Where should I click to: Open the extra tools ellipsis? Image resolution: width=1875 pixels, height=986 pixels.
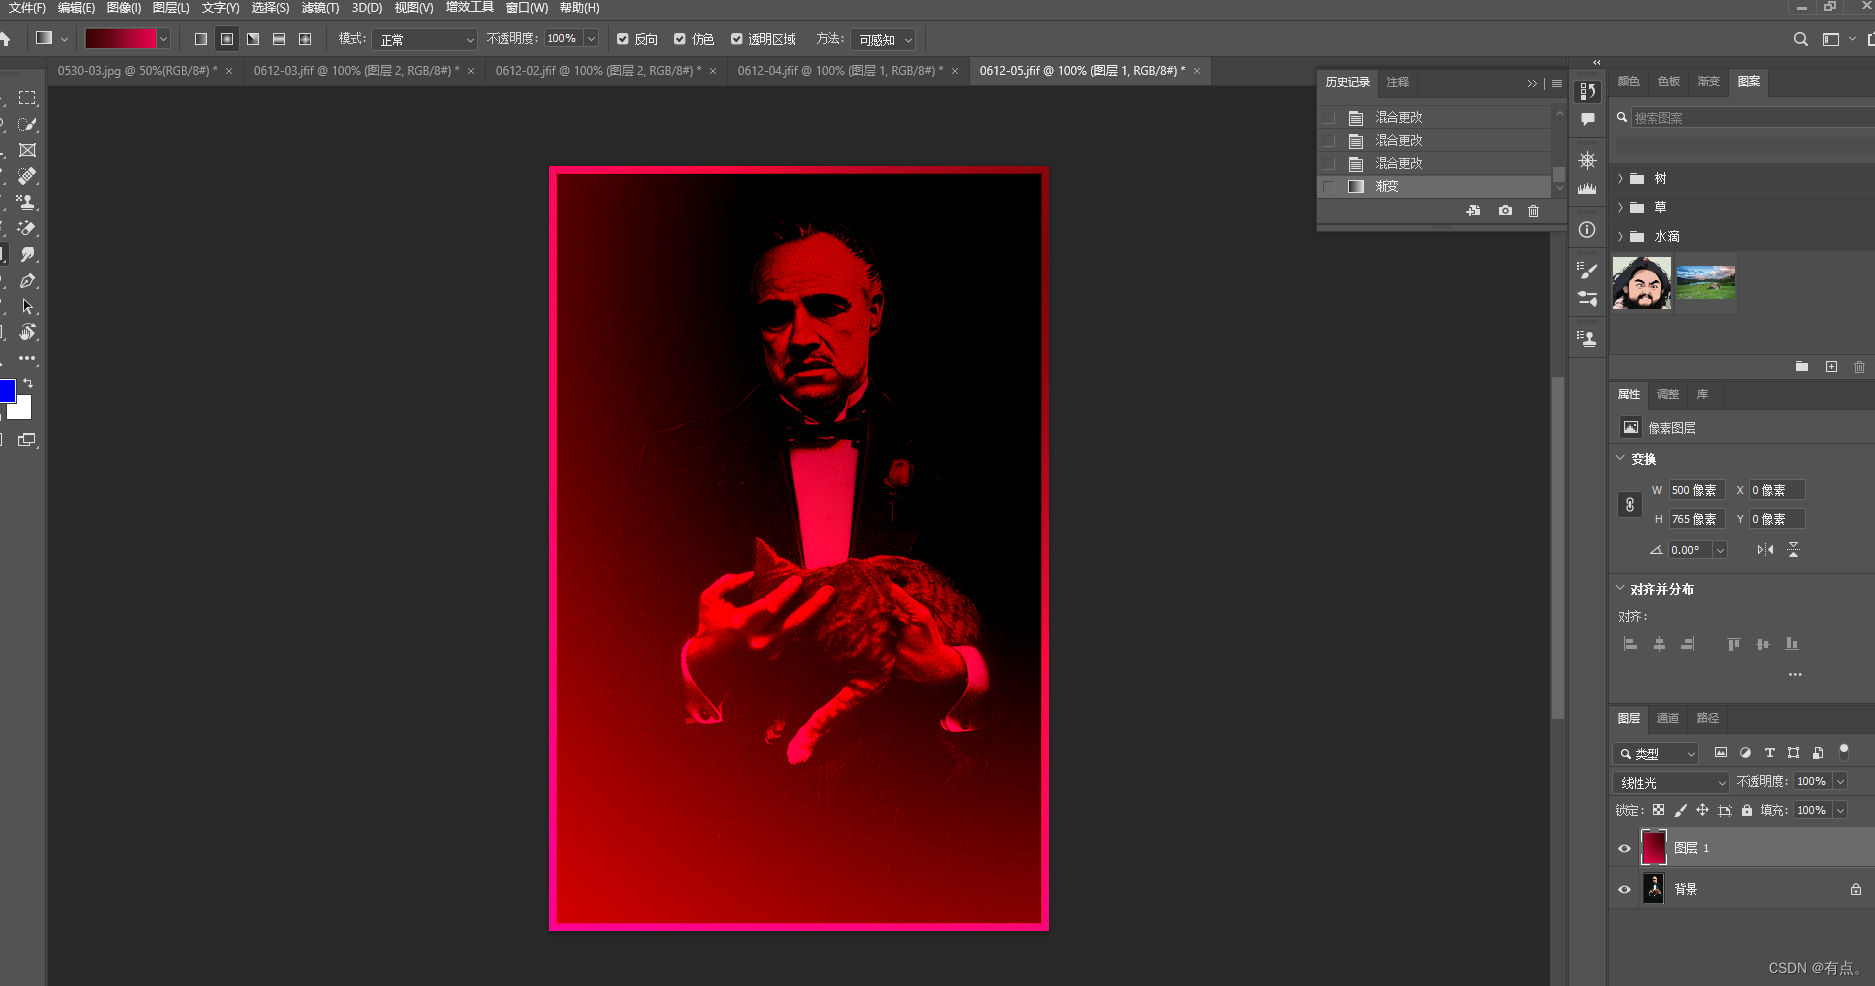pyautogui.click(x=27, y=358)
